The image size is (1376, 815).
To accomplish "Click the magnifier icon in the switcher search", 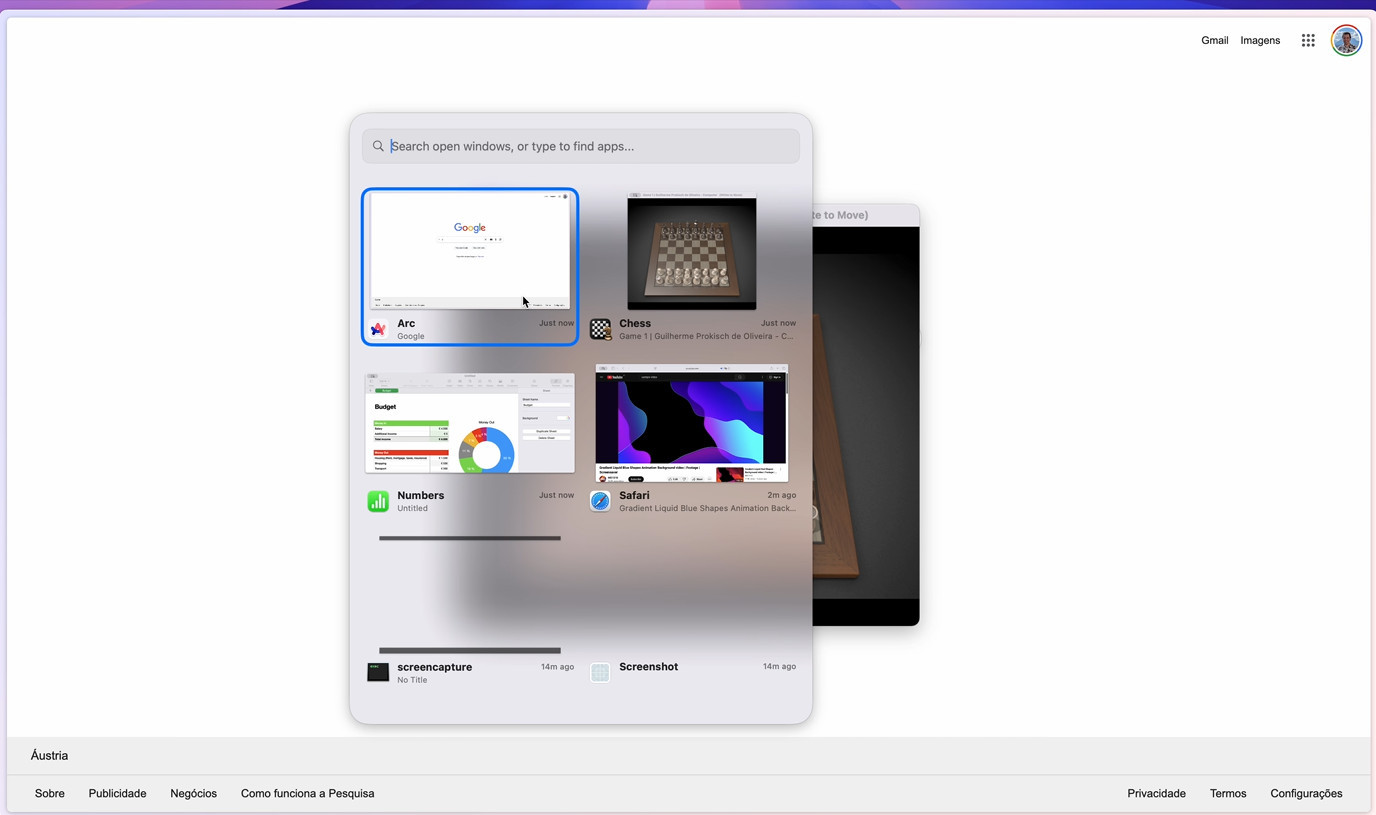I will [378, 146].
